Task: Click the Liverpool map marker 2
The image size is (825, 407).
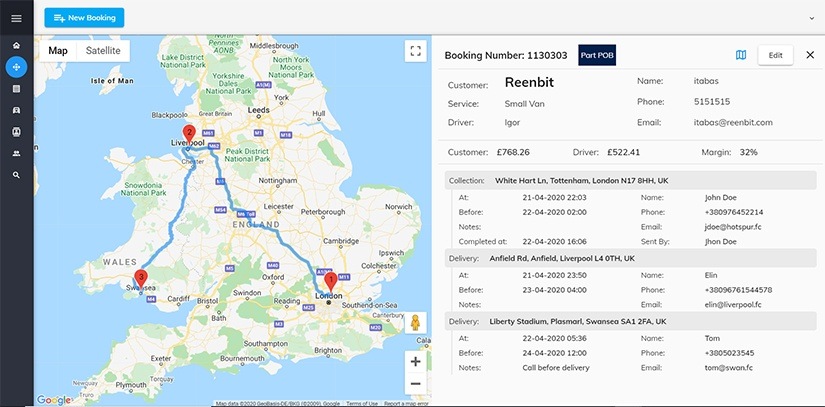Action: (x=188, y=133)
